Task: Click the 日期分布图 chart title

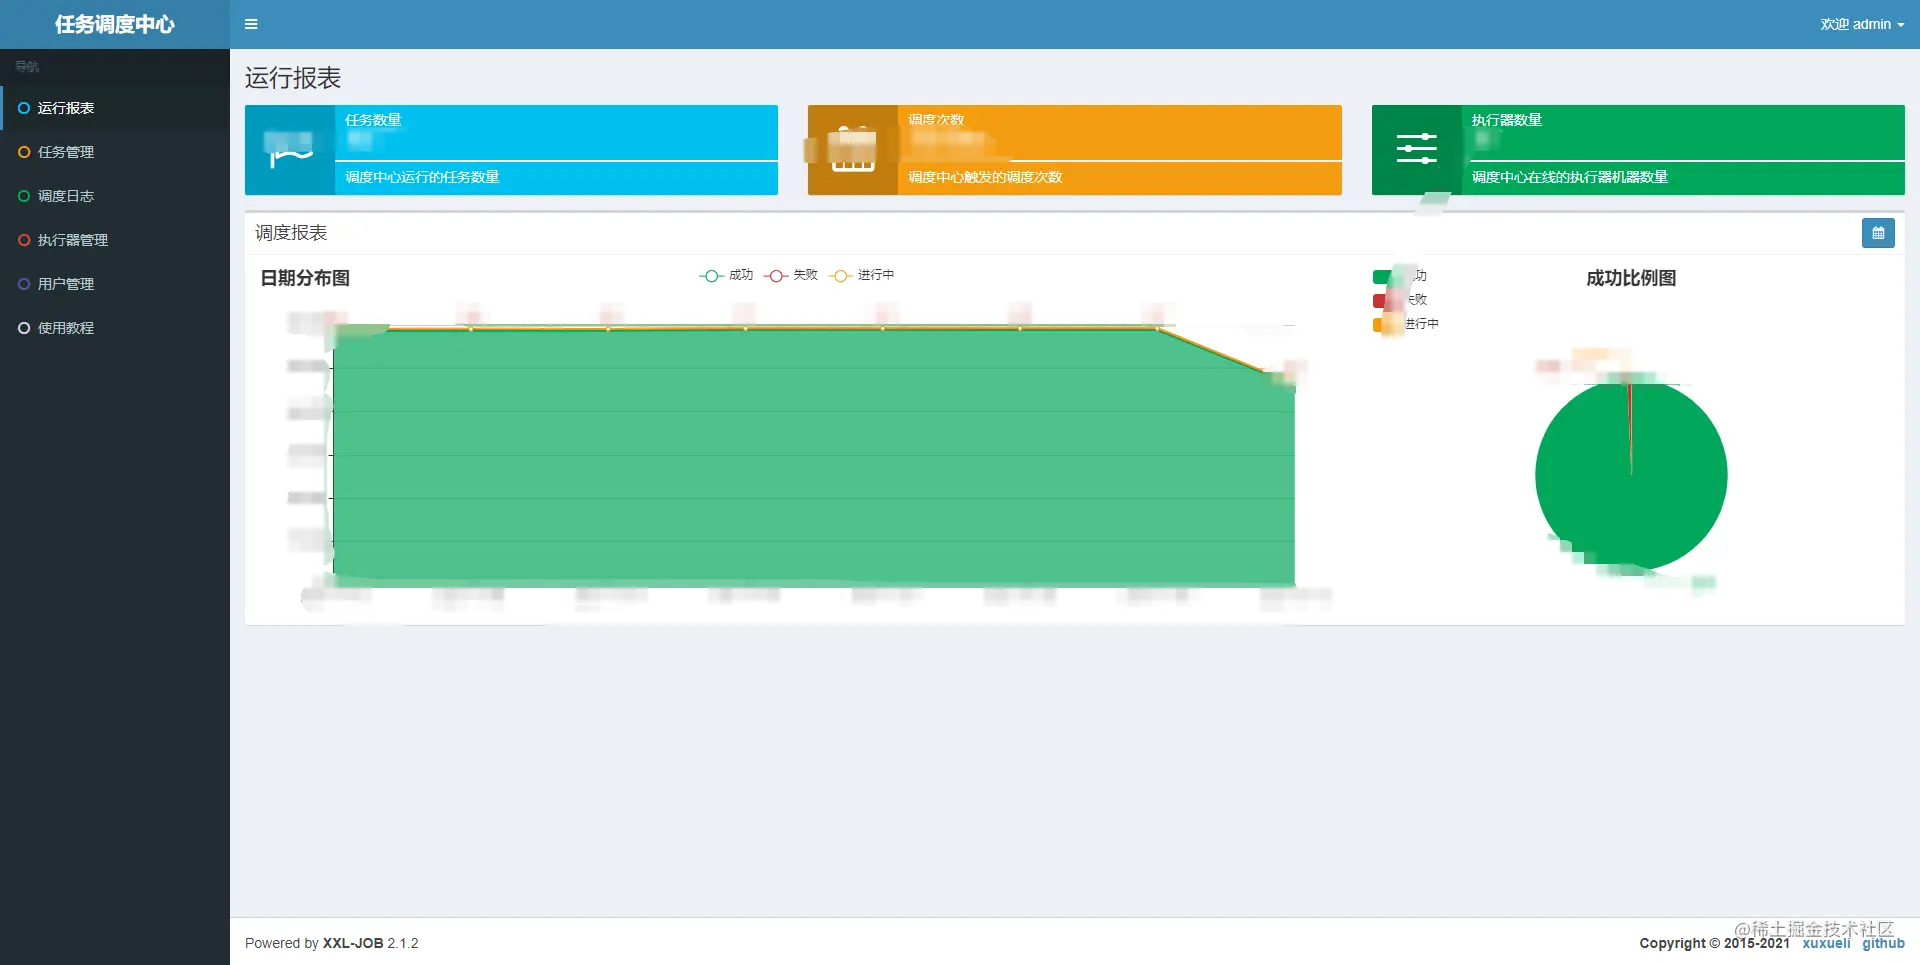Action: 305,278
